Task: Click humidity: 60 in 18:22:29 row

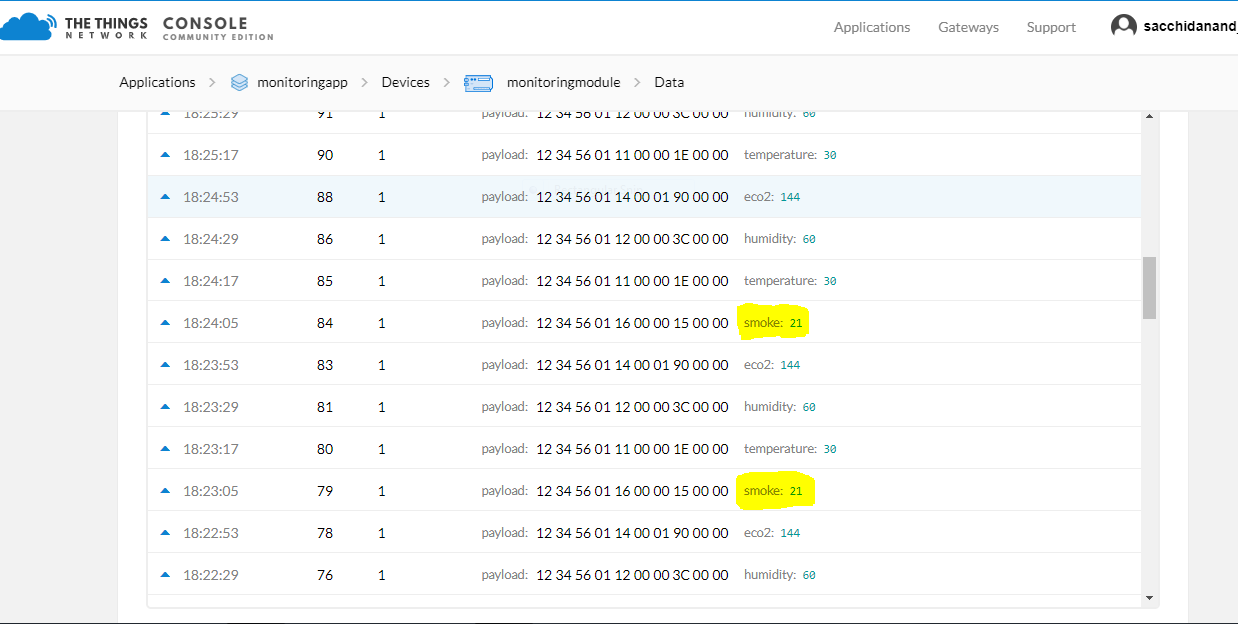Action: click(x=780, y=575)
